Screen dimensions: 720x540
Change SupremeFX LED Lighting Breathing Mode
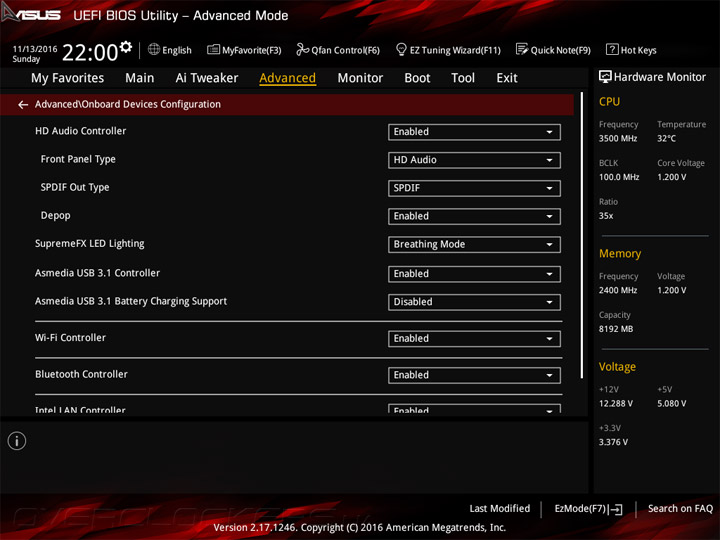pos(474,245)
